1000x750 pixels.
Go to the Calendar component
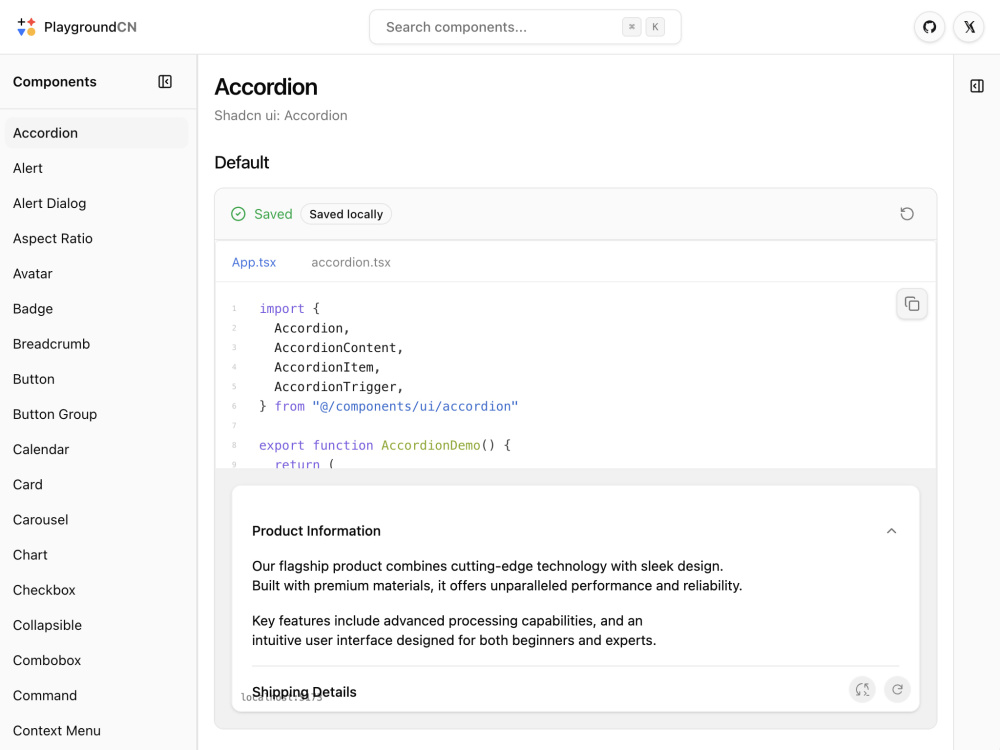point(96,449)
